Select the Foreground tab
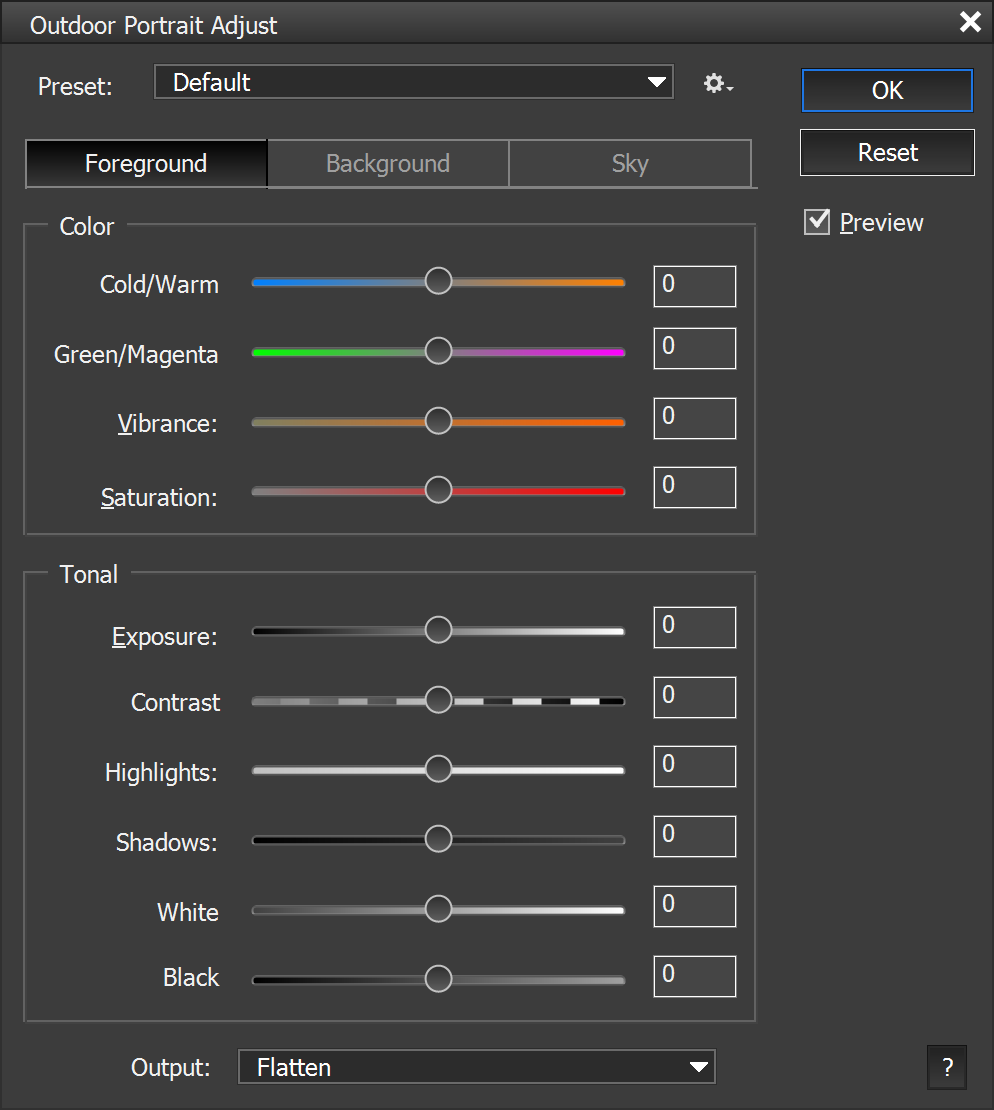994x1110 pixels. [146, 164]
